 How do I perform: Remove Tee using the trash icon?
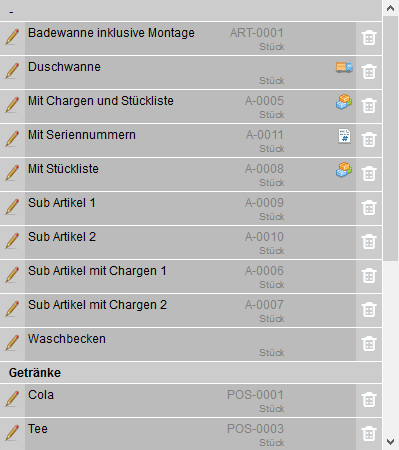369,433
